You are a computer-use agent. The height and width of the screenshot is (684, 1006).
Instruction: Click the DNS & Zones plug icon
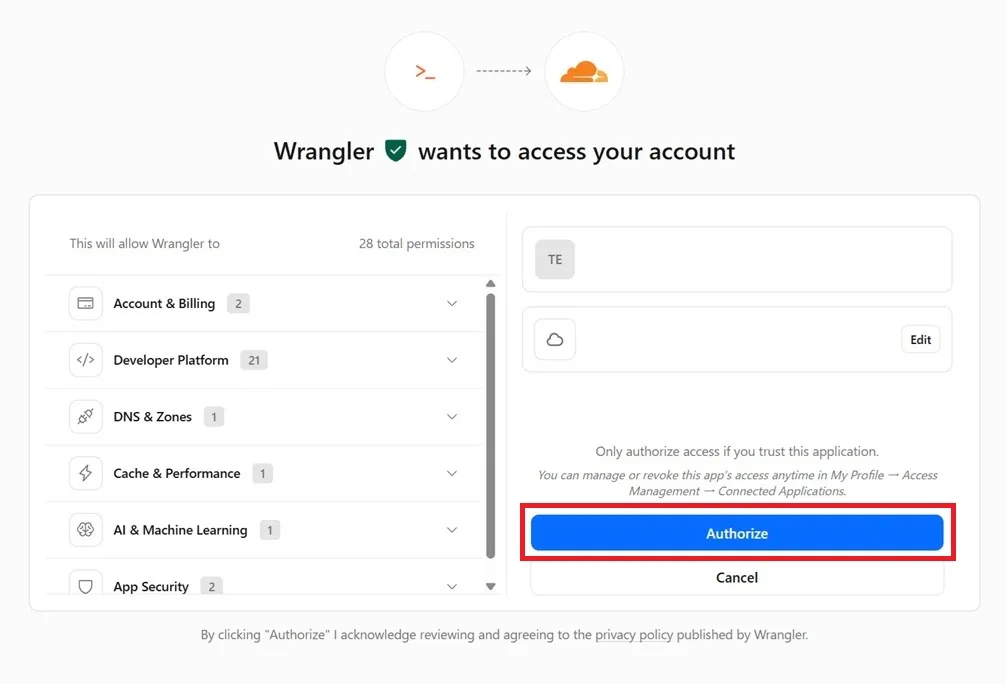coord(85,416)
